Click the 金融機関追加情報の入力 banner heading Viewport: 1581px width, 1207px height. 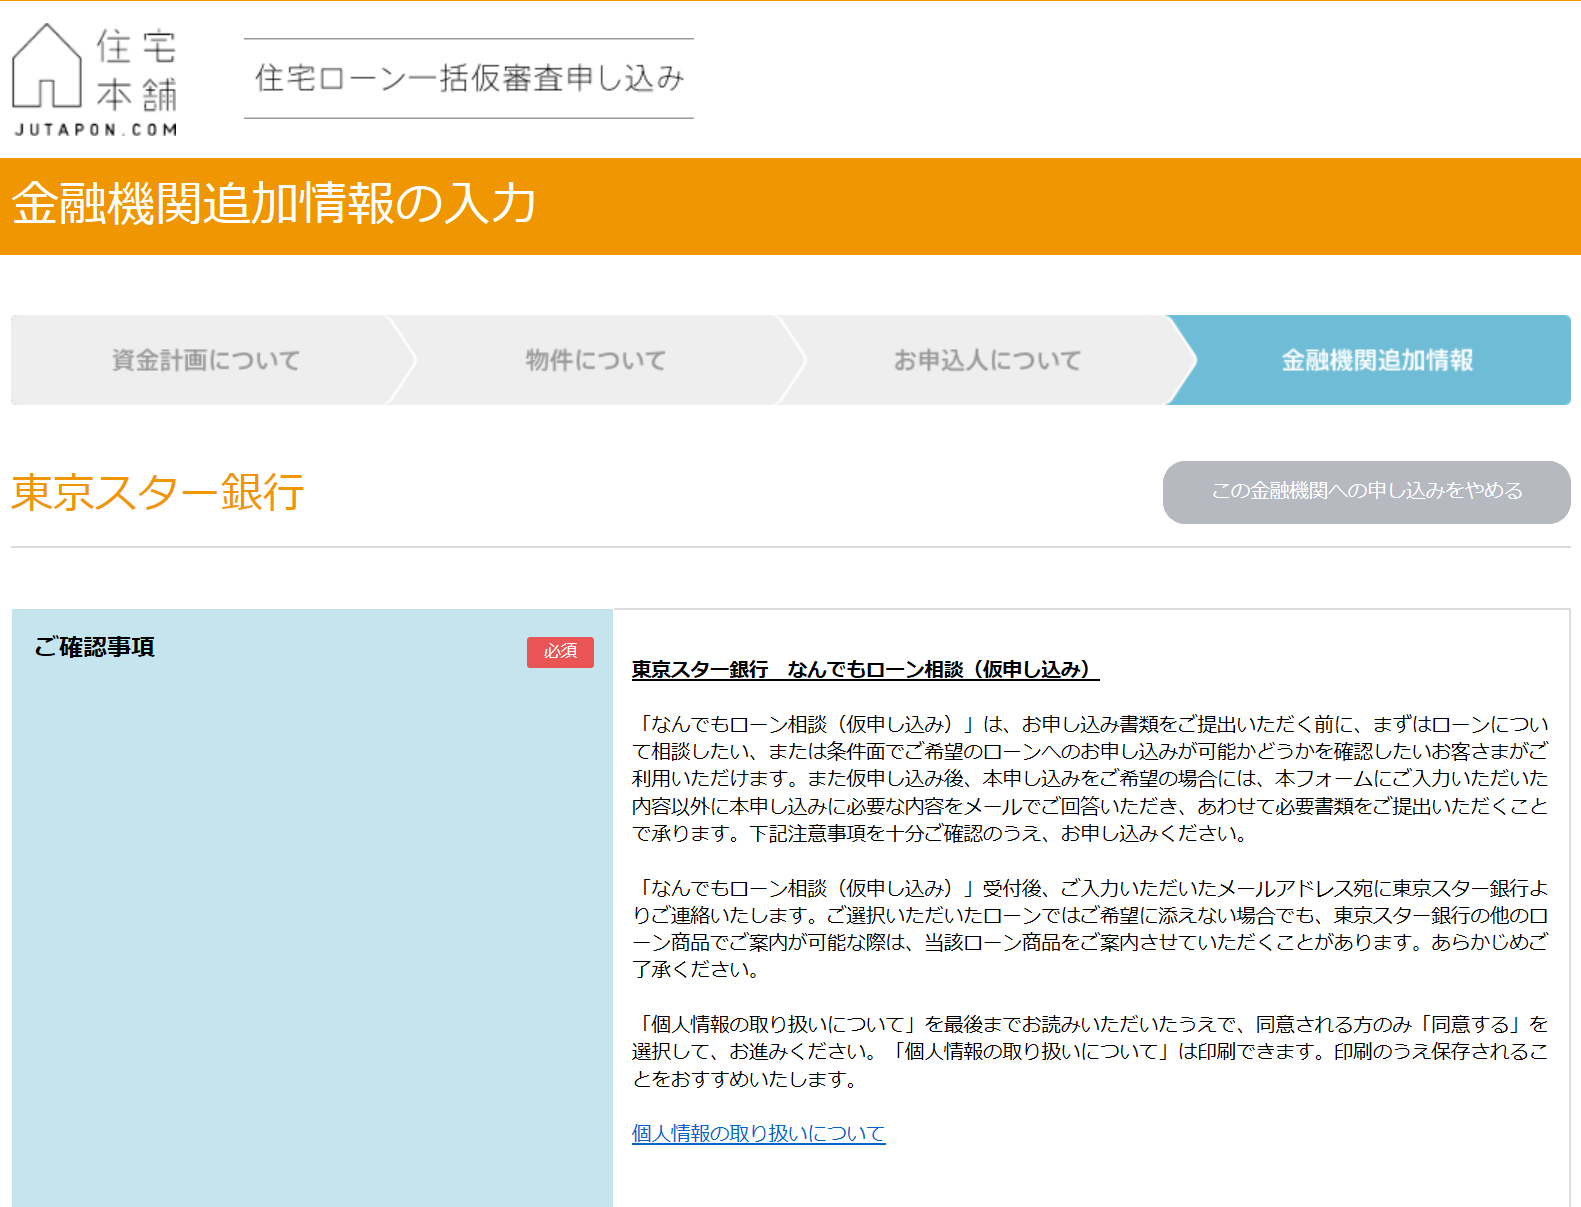(x=274, y=204)
